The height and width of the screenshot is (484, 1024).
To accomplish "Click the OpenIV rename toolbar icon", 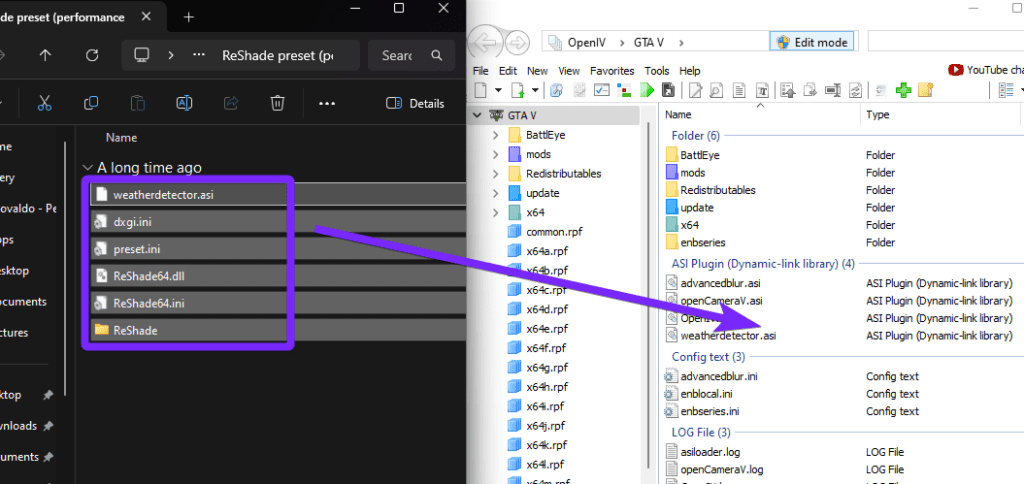I will [832, 89].
